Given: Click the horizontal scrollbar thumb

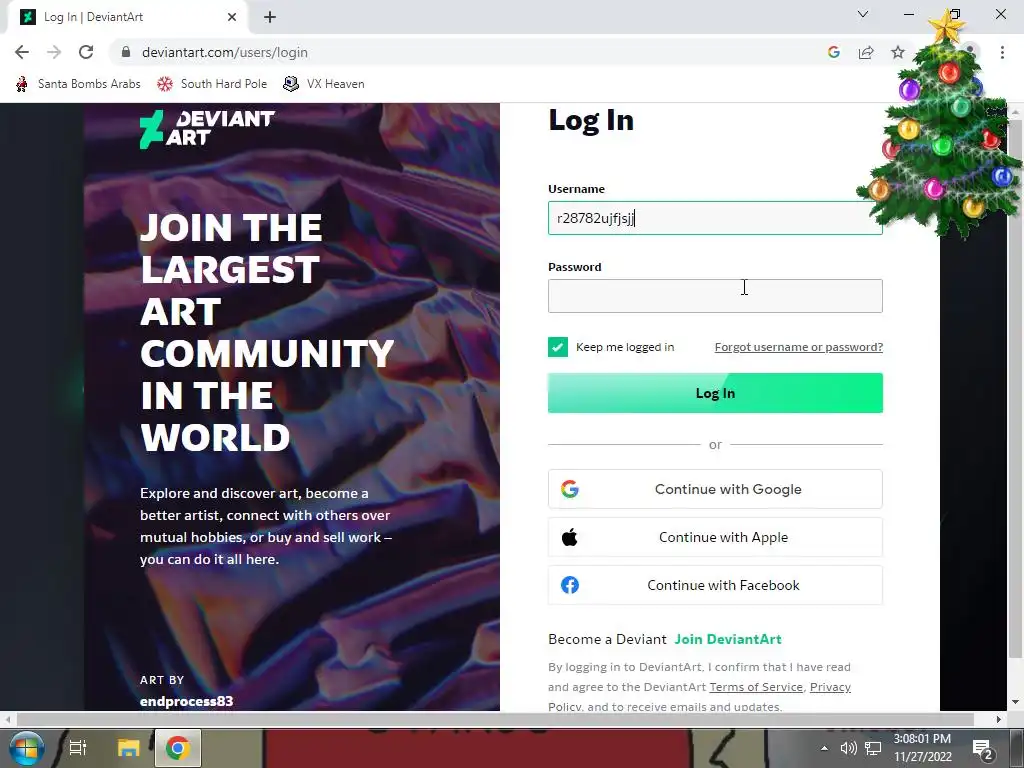Looking at the screenshot, I should pos(495,719).
